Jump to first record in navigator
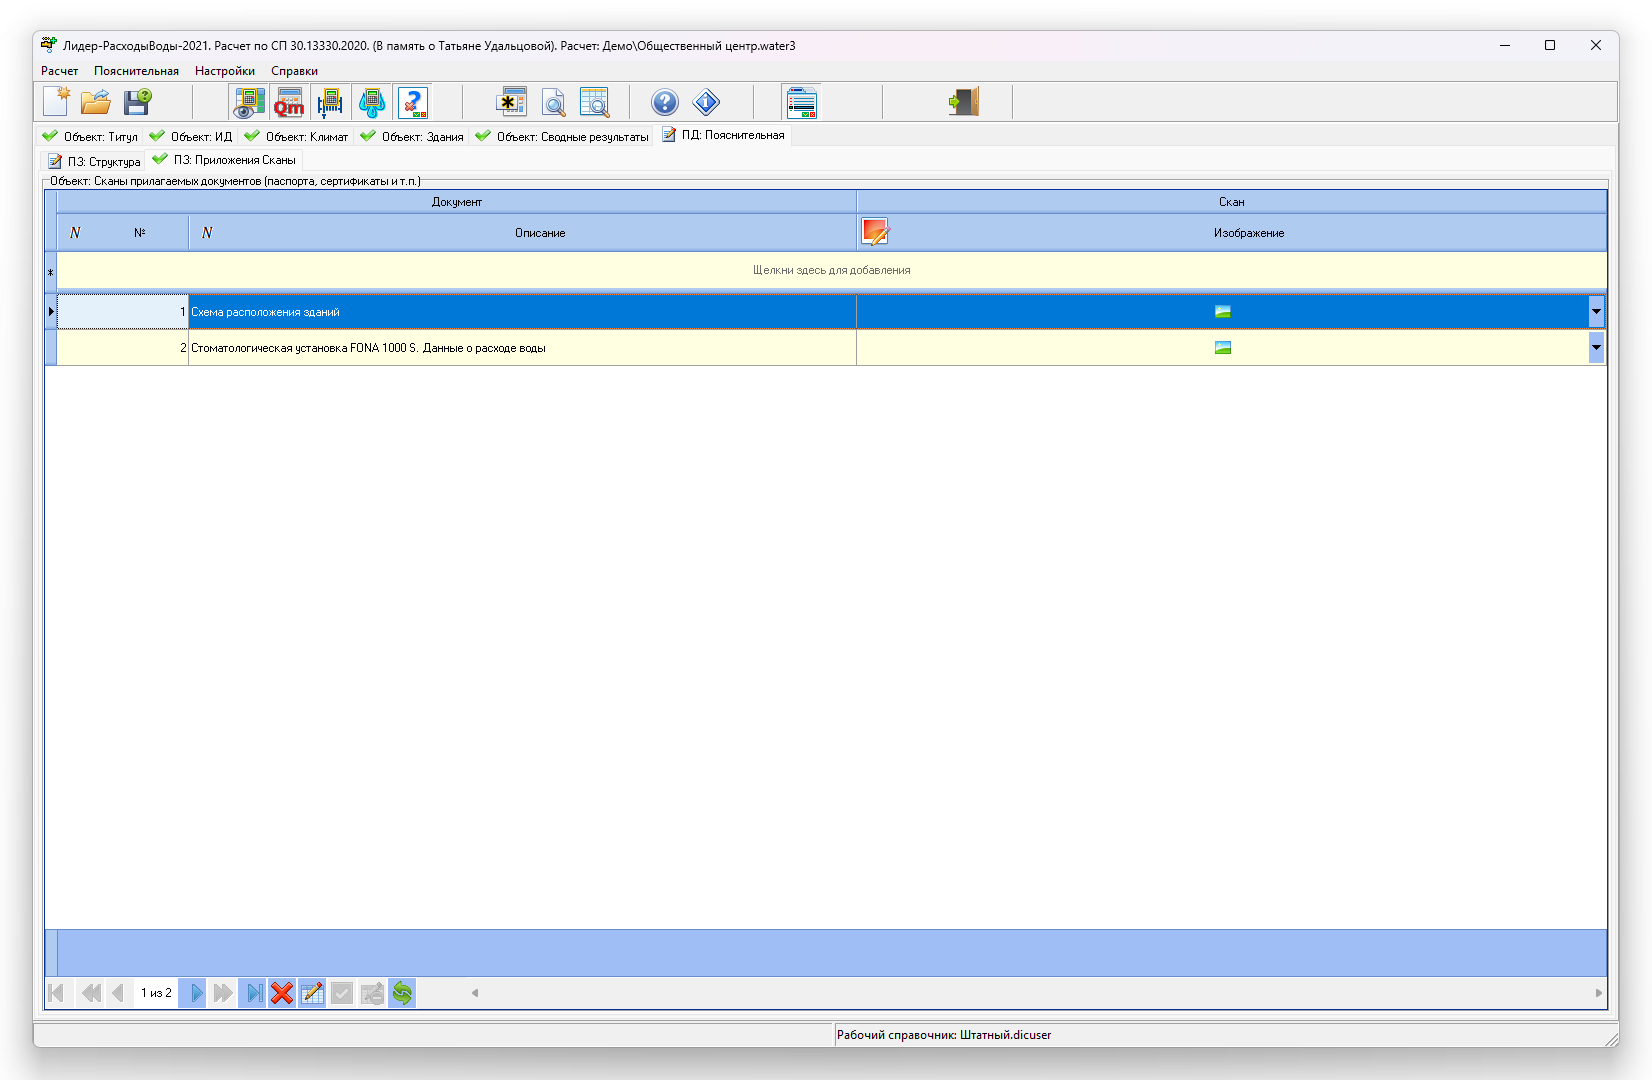The image size is (1652, 1080). tap(58, 993)
